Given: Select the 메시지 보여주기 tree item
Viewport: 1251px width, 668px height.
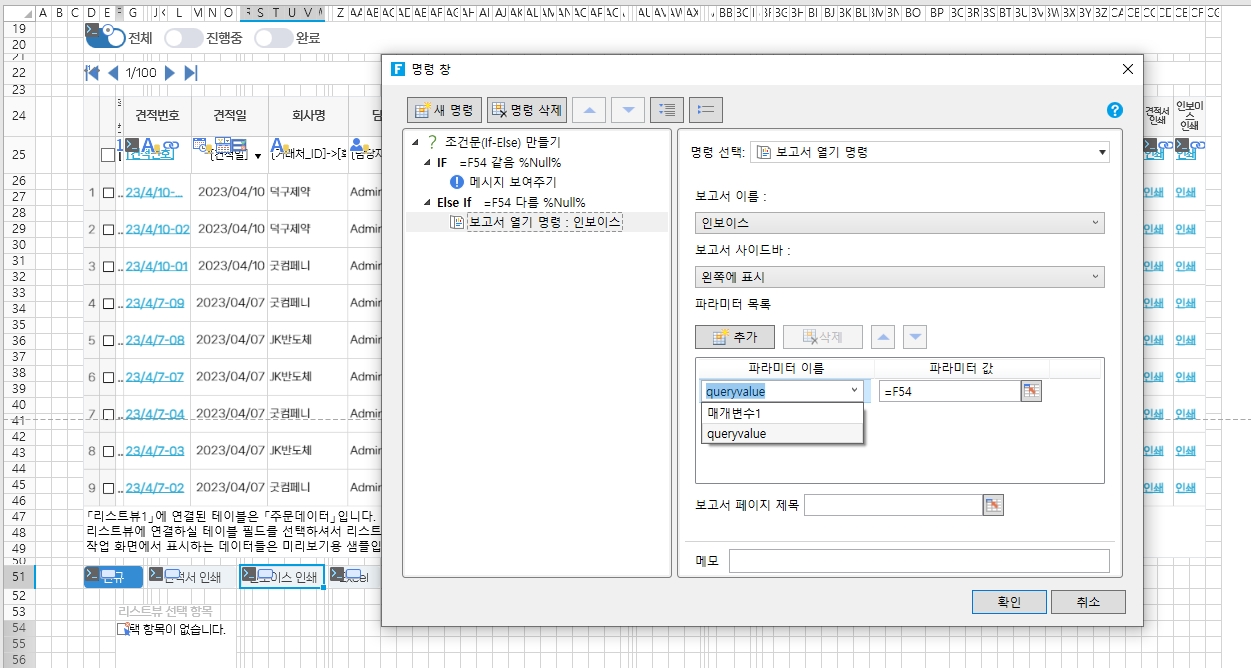Looking at the screenshot, I should point(513,182).
